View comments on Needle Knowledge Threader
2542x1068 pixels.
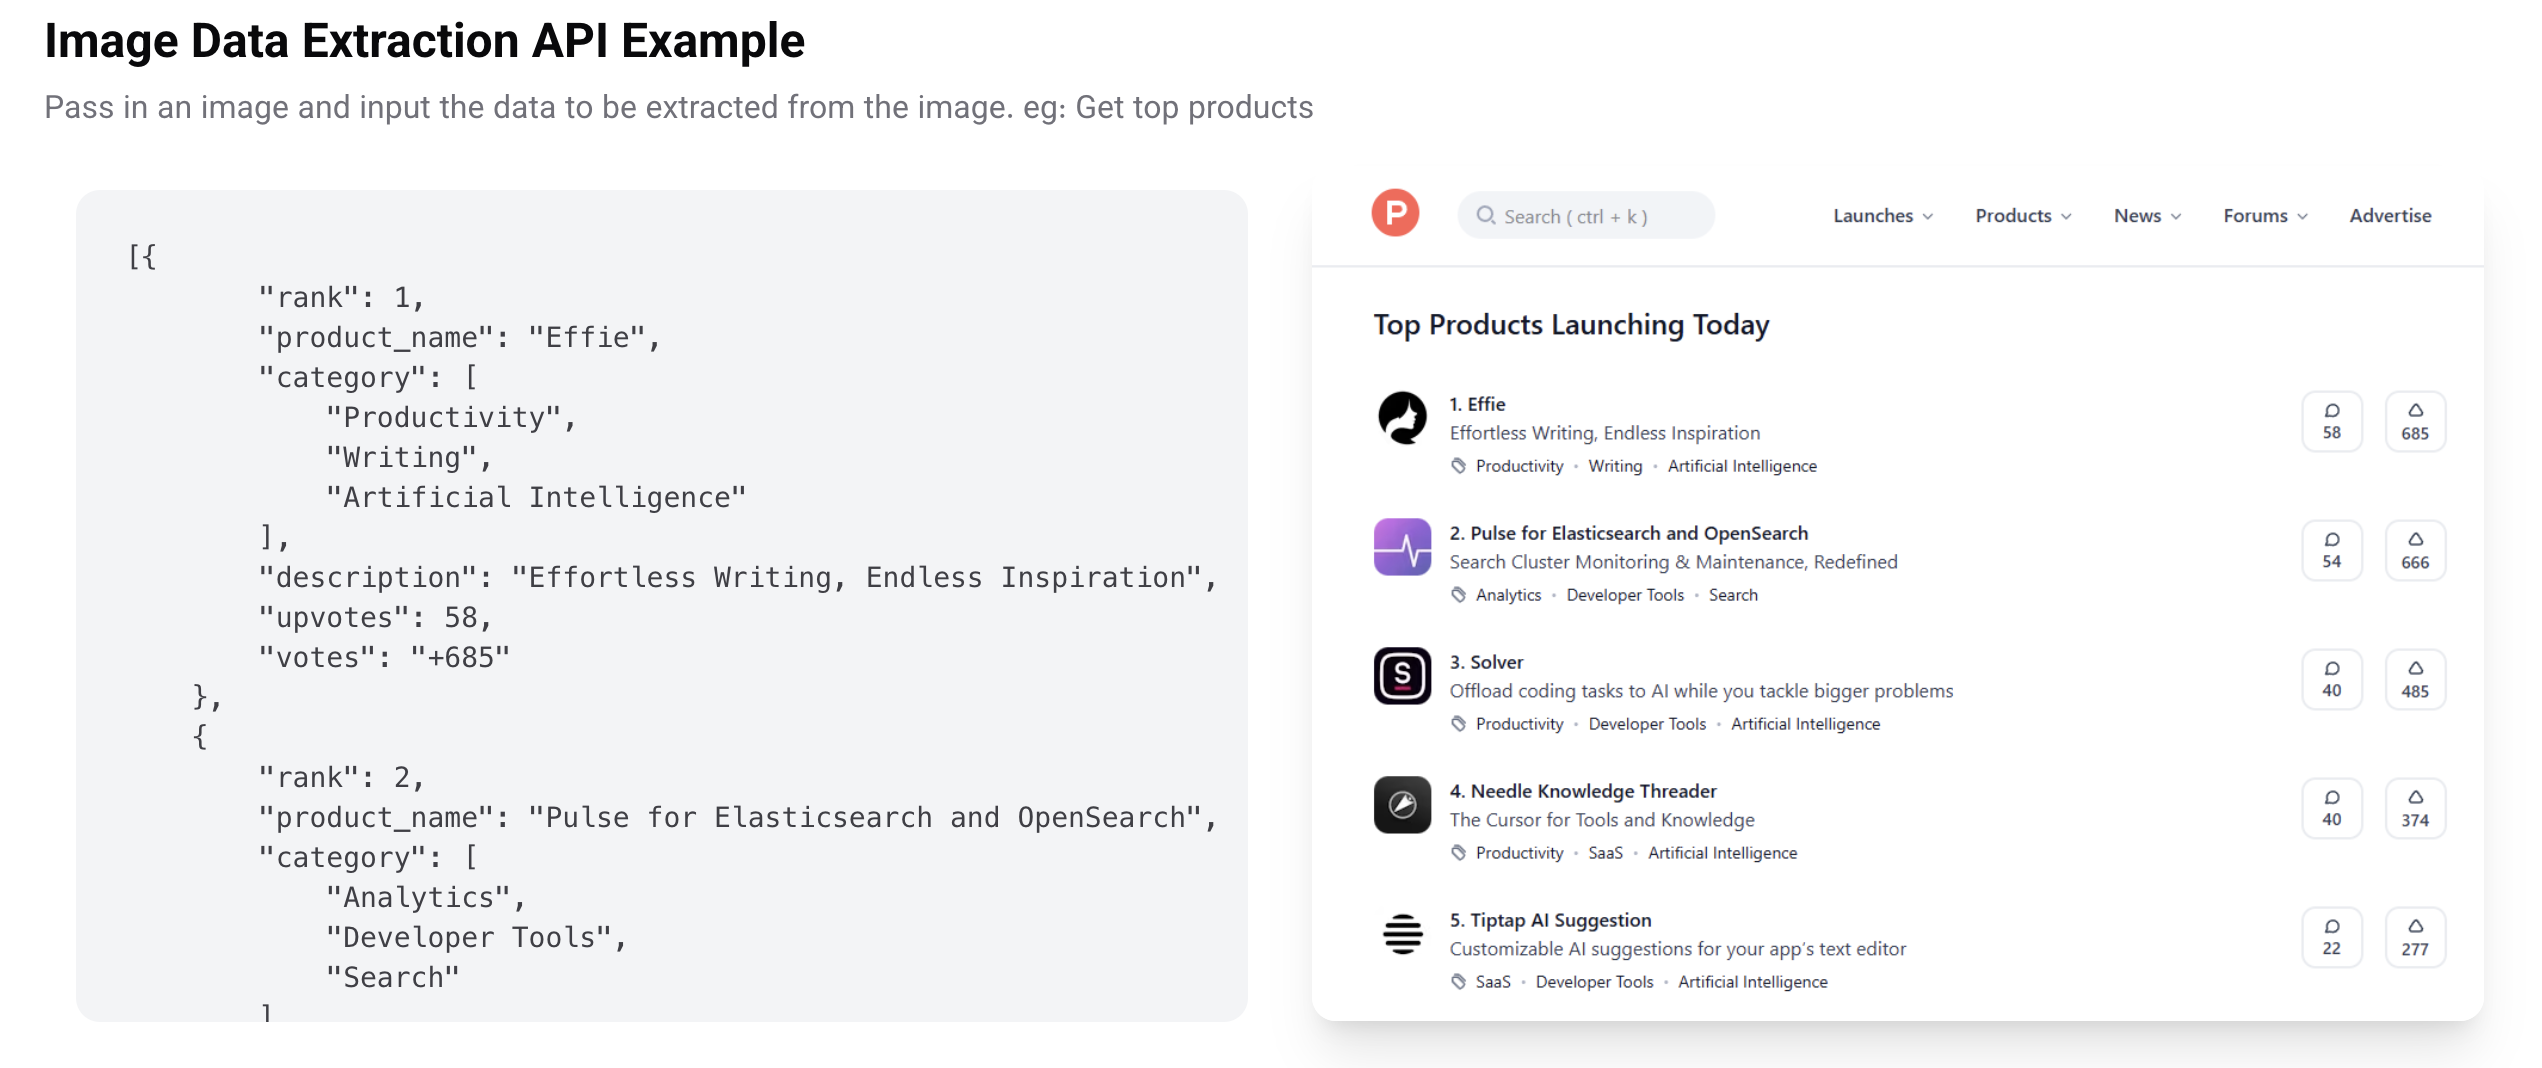point(2331,809)
